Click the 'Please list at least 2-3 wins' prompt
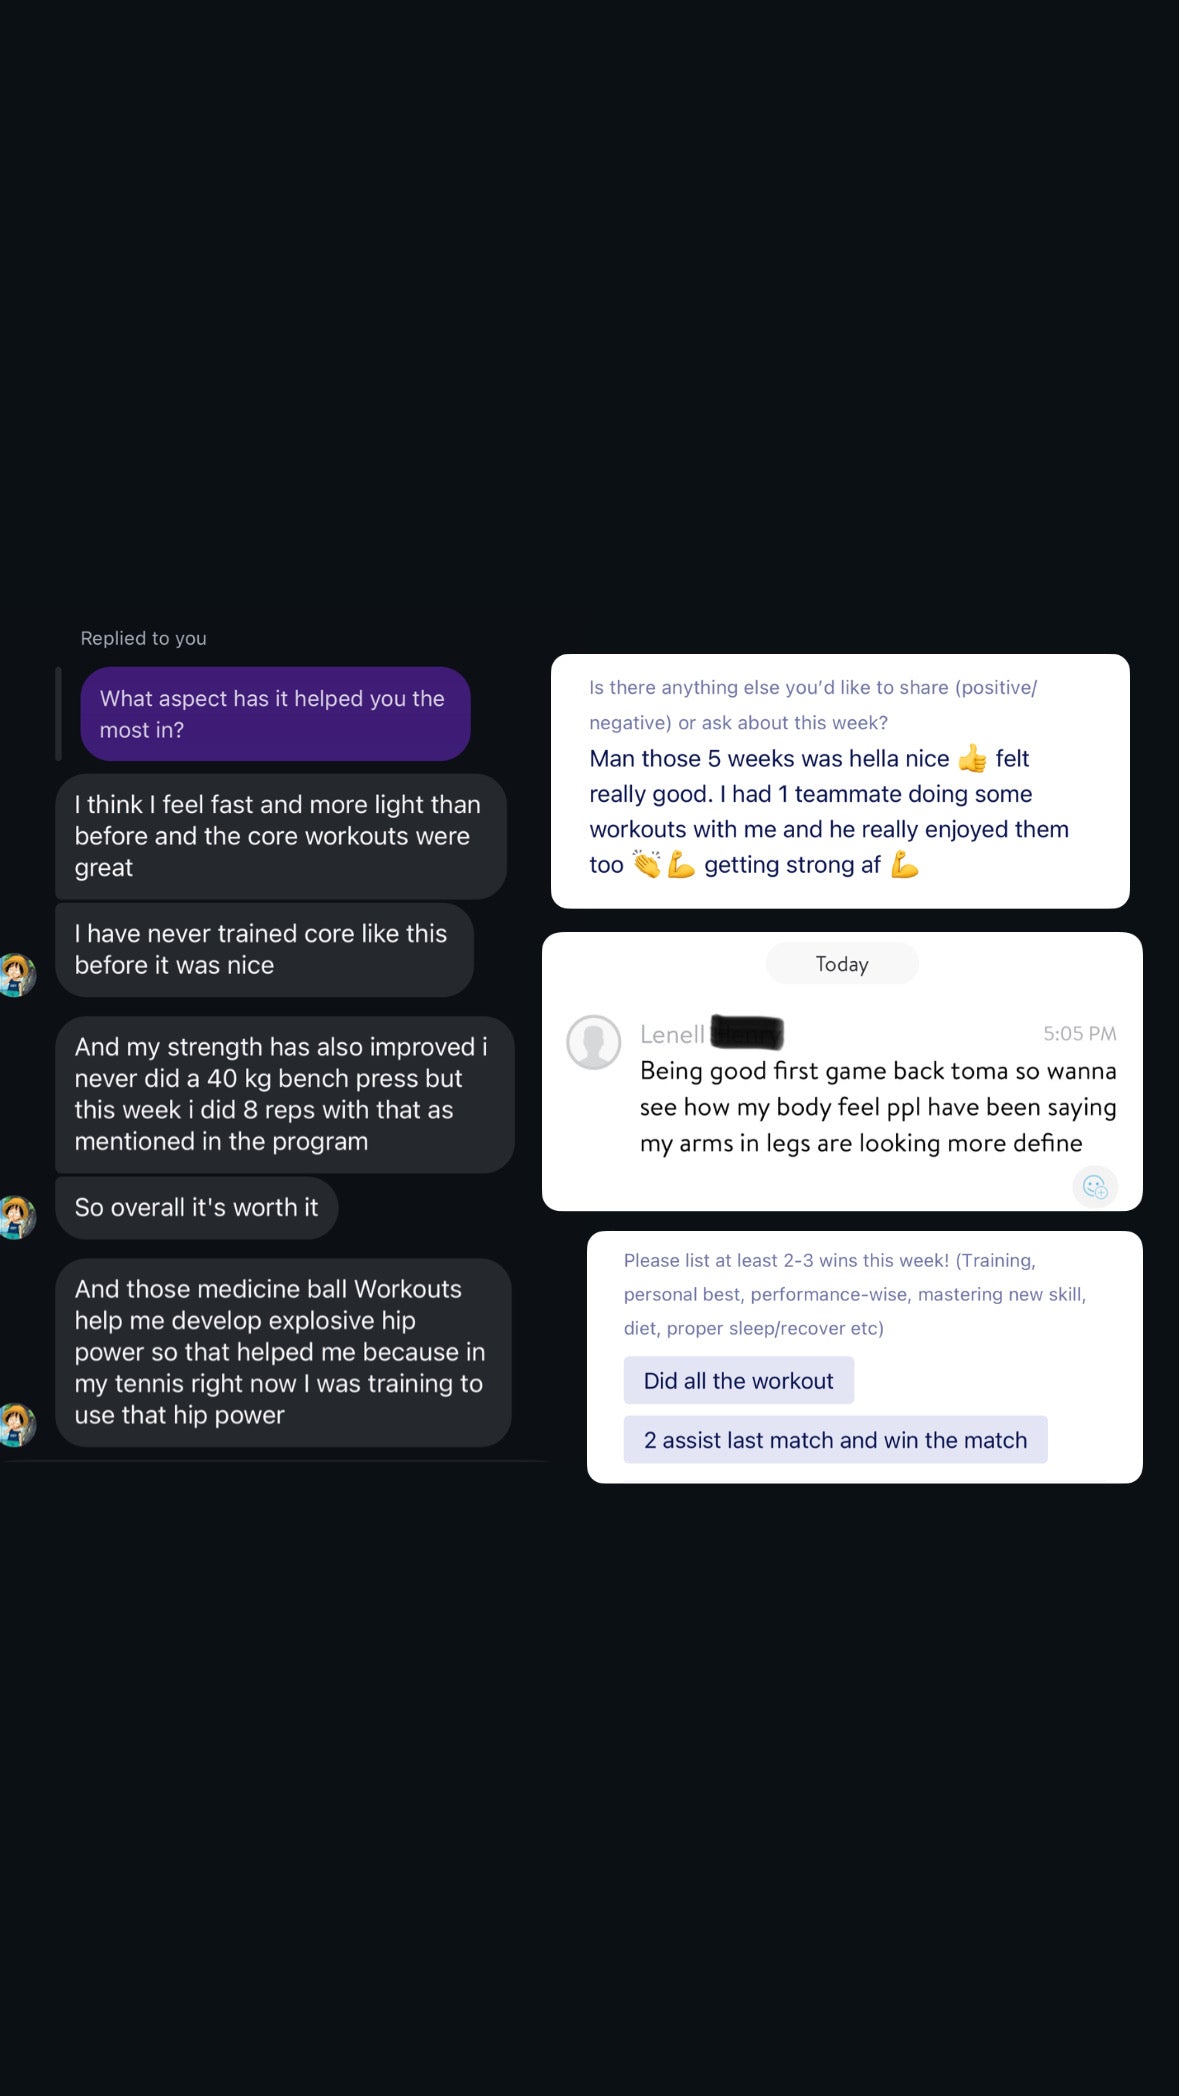Screen dimensions: 1179x2096 [854, 1294]
